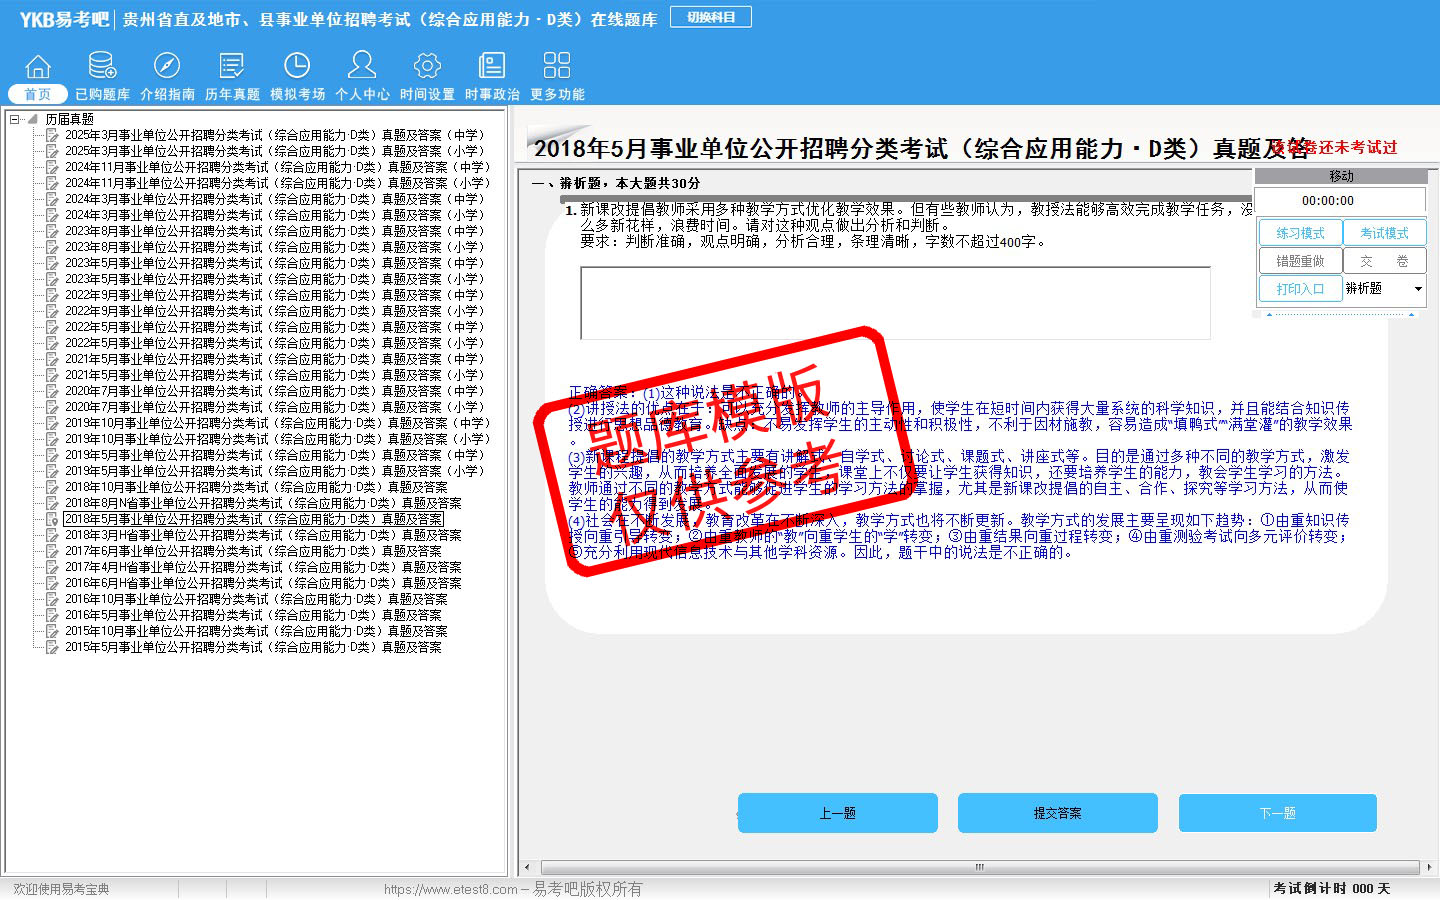
Task: Go to next question with 下一题
Action: coord(1277,813)
